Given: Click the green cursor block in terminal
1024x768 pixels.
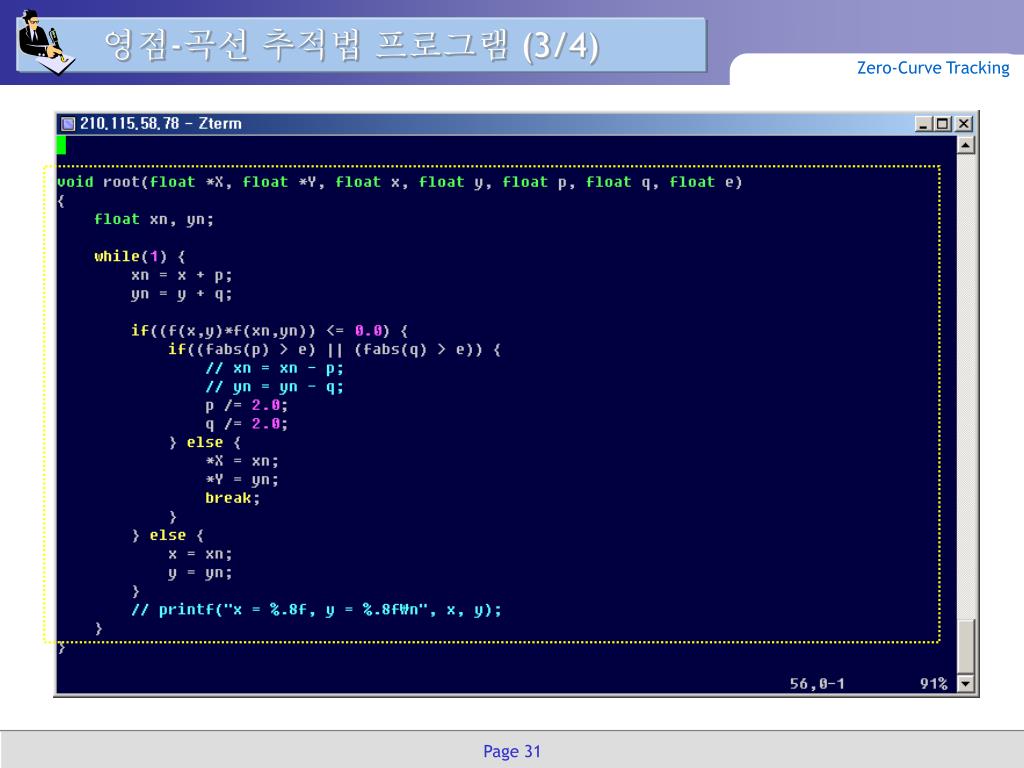Looking at the screenshot, I should point(61,146).
